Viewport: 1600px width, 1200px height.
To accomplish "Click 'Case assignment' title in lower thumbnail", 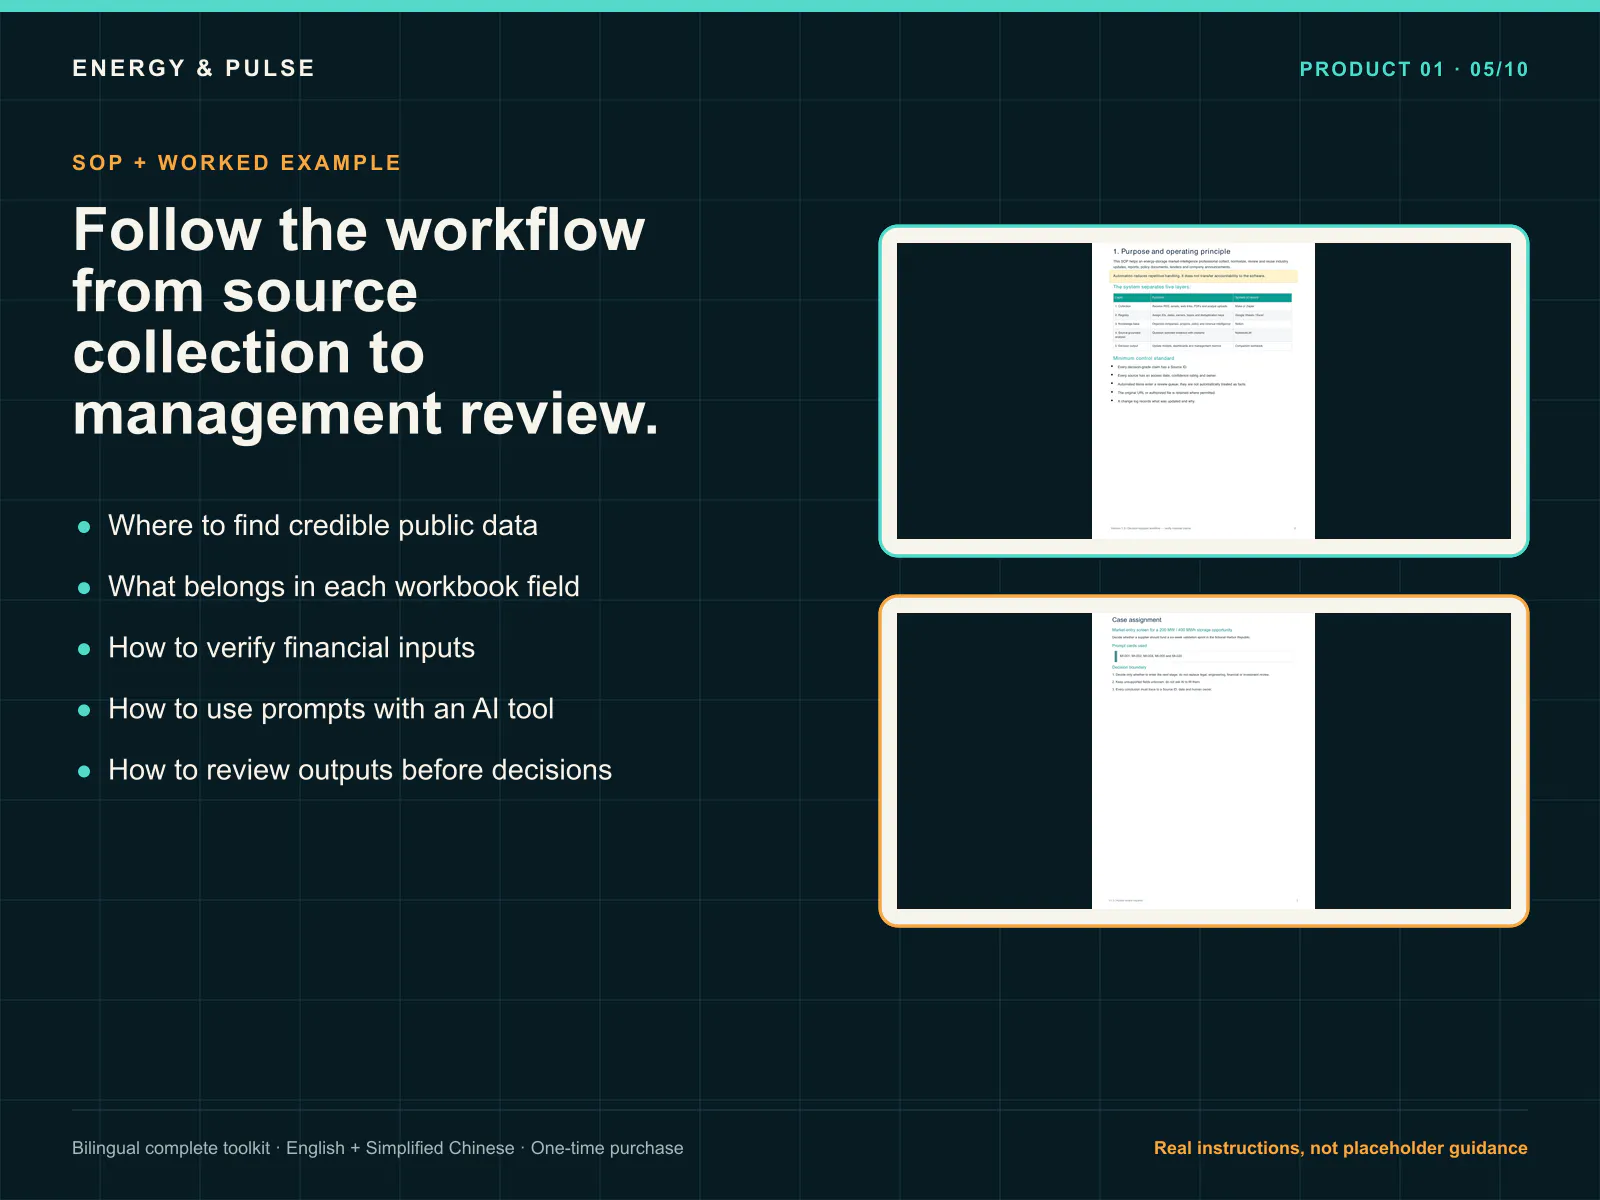I will [x=1137, y=620].
